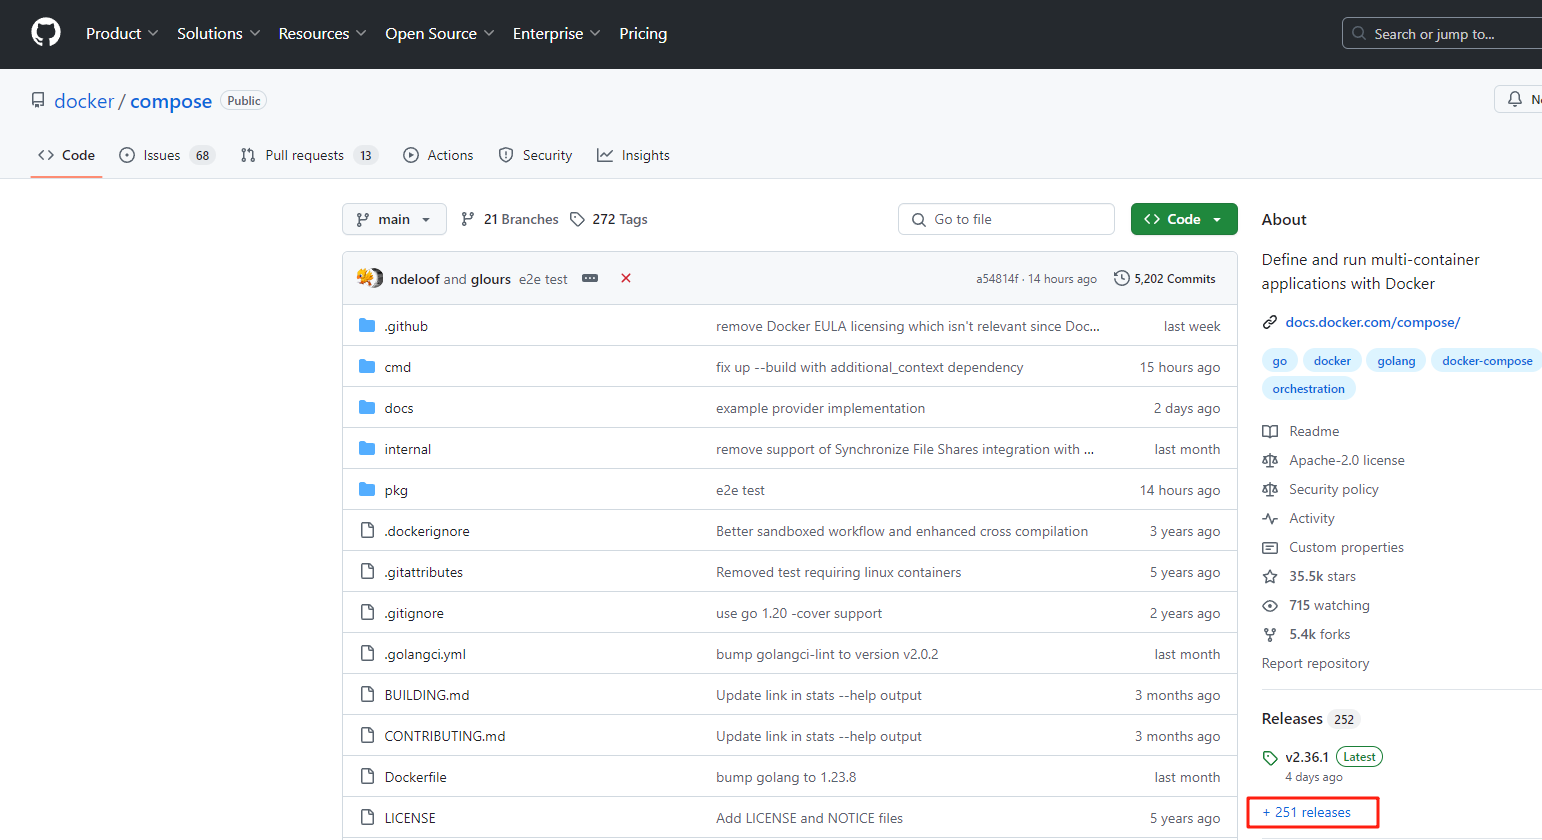Click the .dockerignore file icon
Image resolution: width=1542 pixels, height=840 pixels.
coord(367,531)
